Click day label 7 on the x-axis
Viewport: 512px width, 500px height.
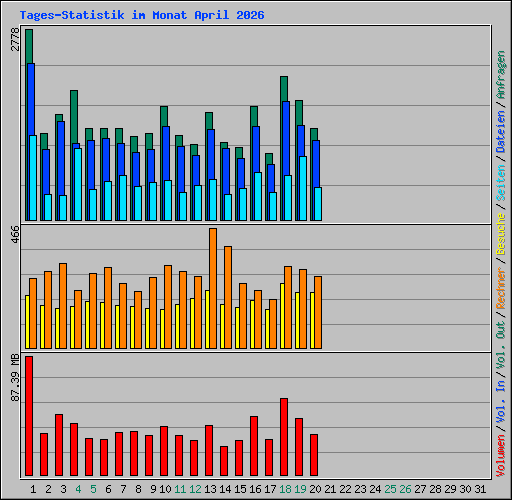pos(123,489)
